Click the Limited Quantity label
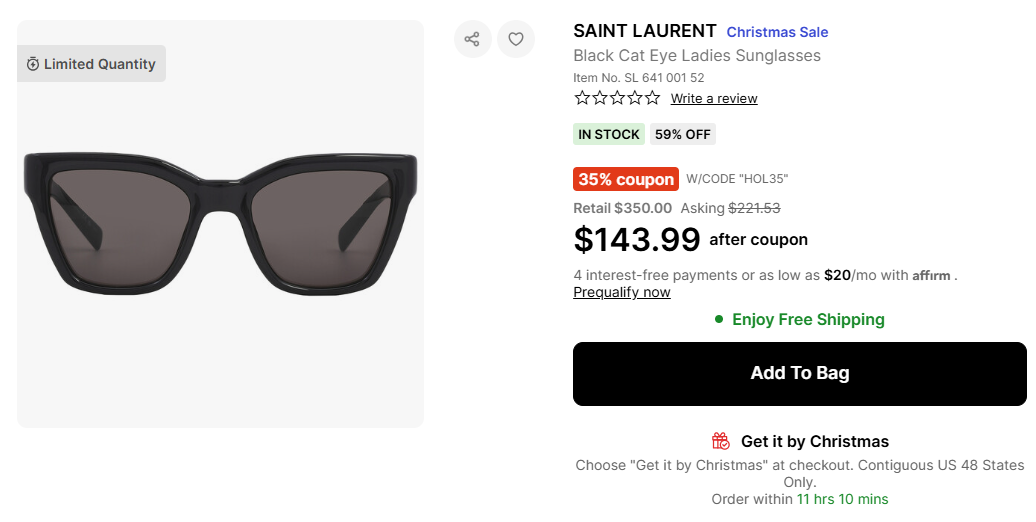The height and width of the screenshot is (522, 1036). tap(99, 64)
